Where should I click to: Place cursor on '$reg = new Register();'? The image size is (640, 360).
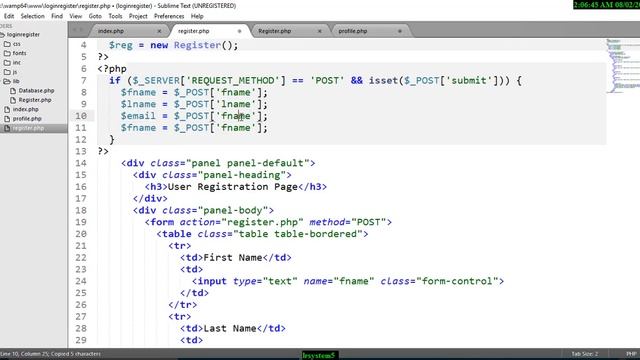(173, 45)
